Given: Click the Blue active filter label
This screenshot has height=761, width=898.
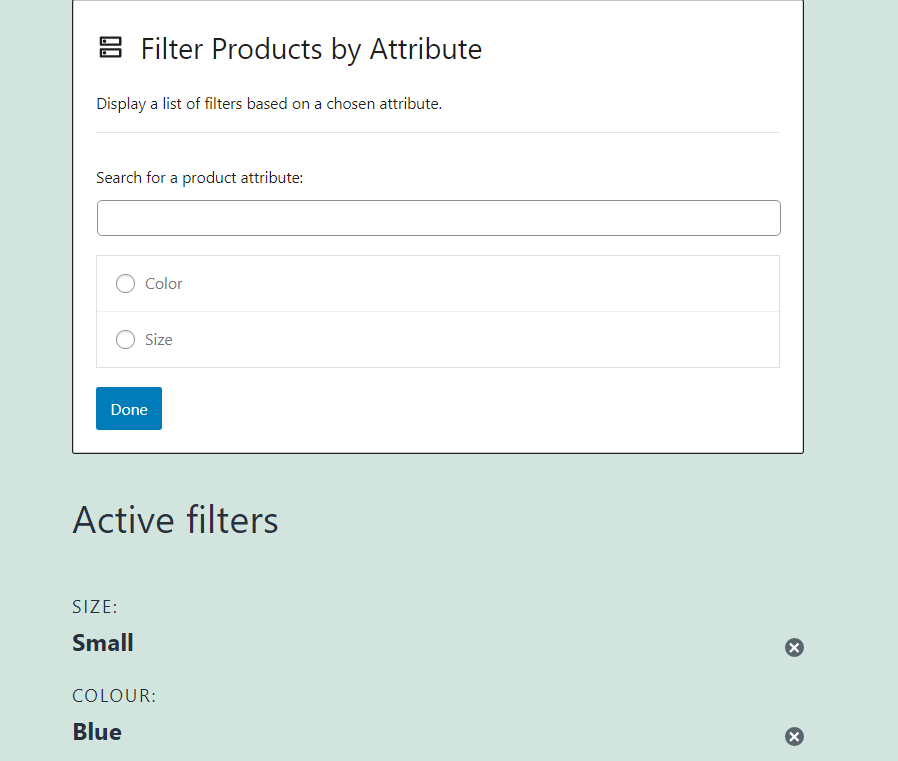Looking at the screenshot, I should tap(96, 732).
